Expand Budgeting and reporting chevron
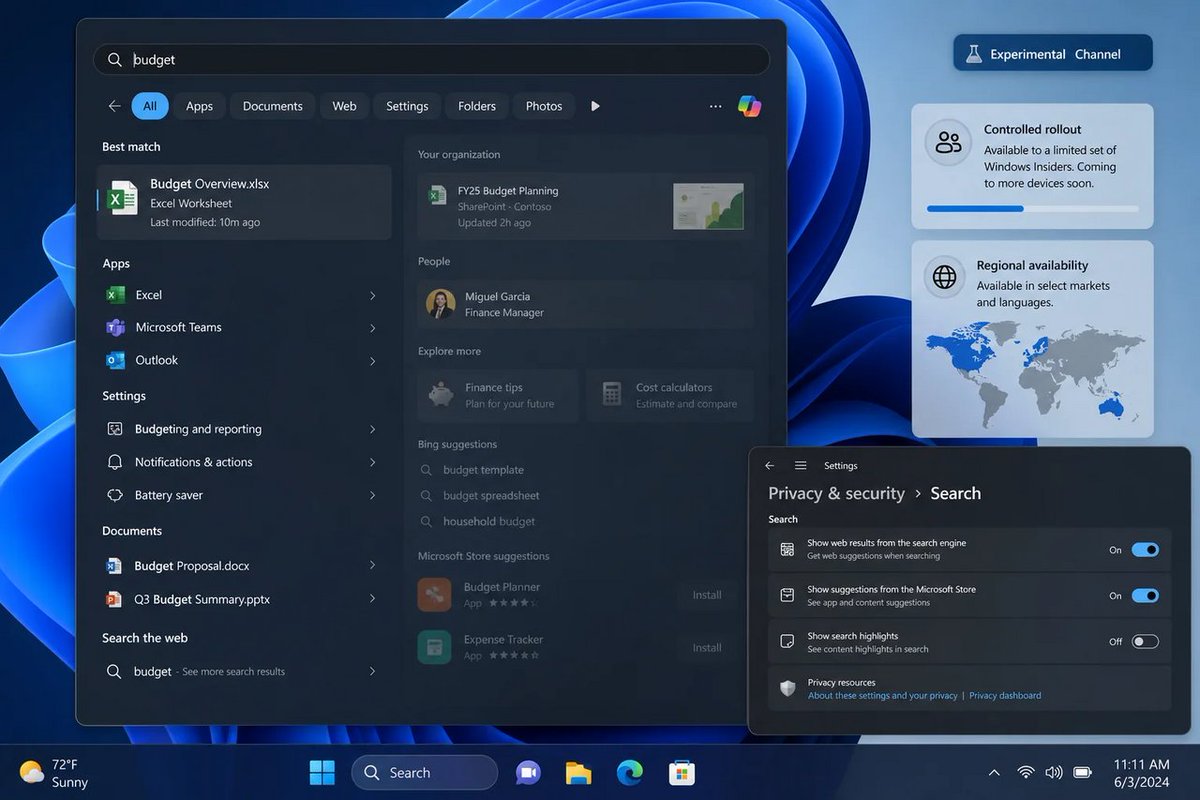Image resolution: width=1200 pixels, height=800 pixels. pyautogui.click(x=372, y=429)
